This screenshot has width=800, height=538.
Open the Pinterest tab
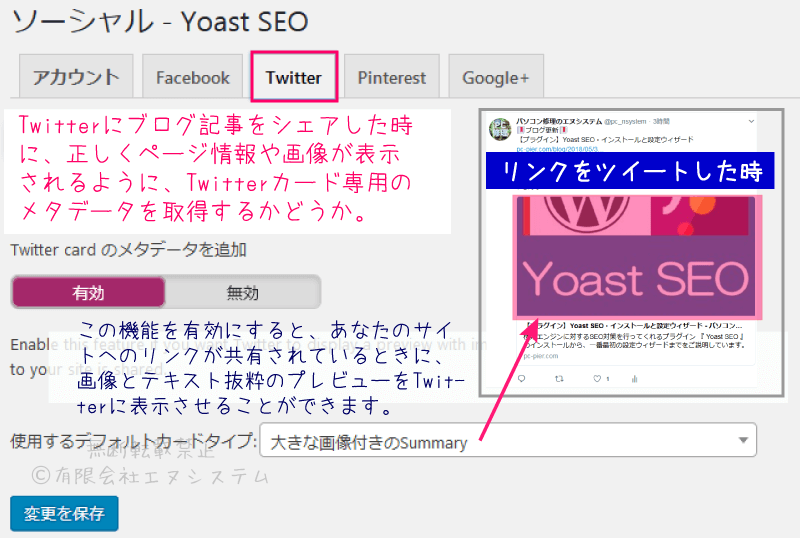tap(391, 77)
